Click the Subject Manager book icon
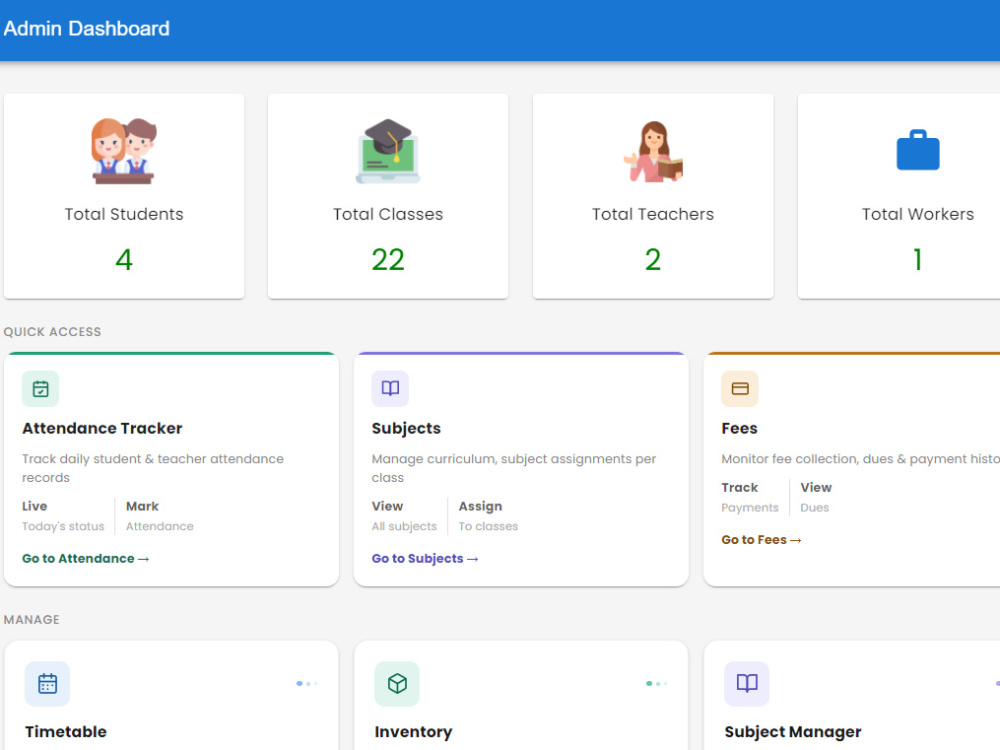 click(x=747, y=684)
